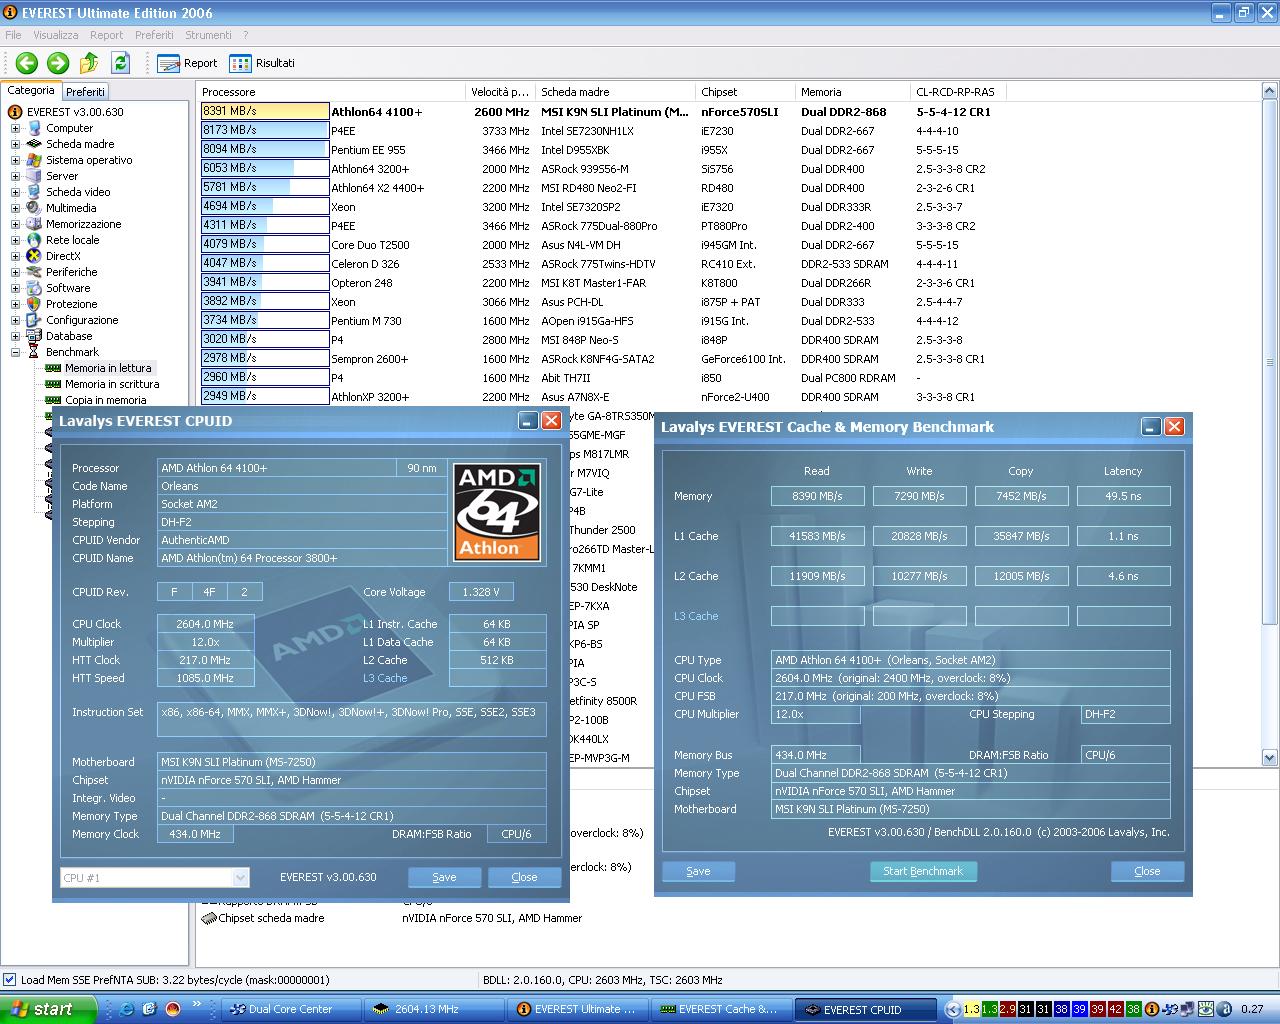The width and height of the screenshot is (1280, 1024).
Task: Switch to 2604.13 MHz taskbar item
Action: [435, 1009]
